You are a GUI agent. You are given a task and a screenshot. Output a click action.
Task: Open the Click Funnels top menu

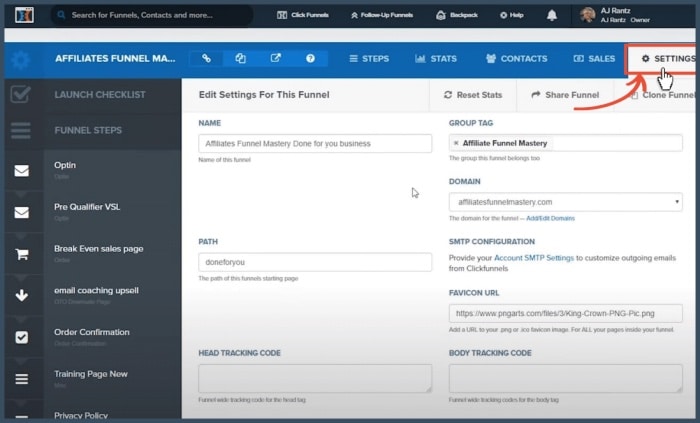[x=303, y=15]
